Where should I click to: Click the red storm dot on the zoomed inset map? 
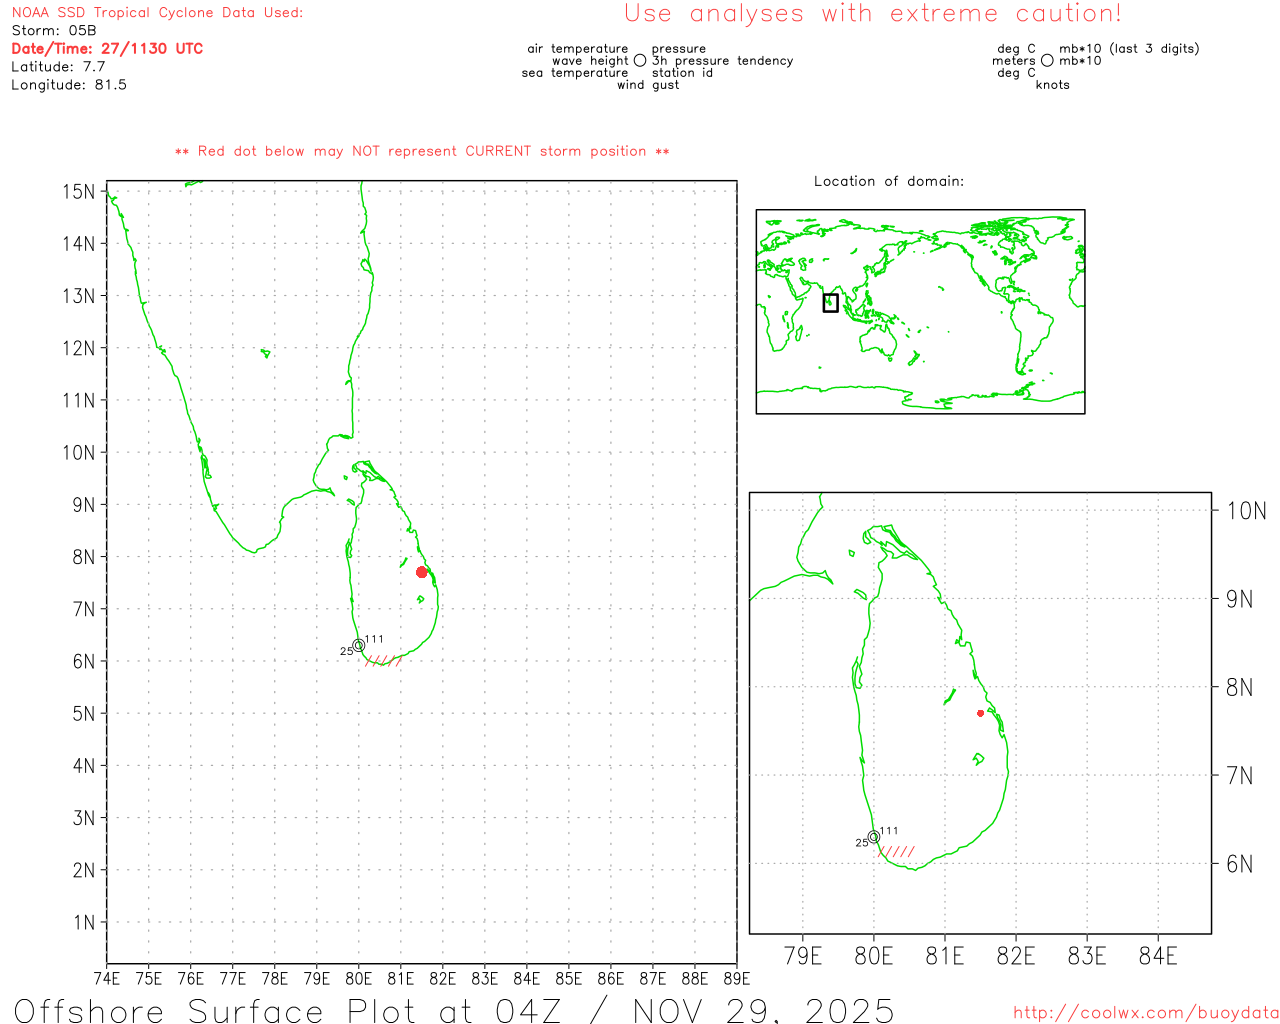coord(980,713)
